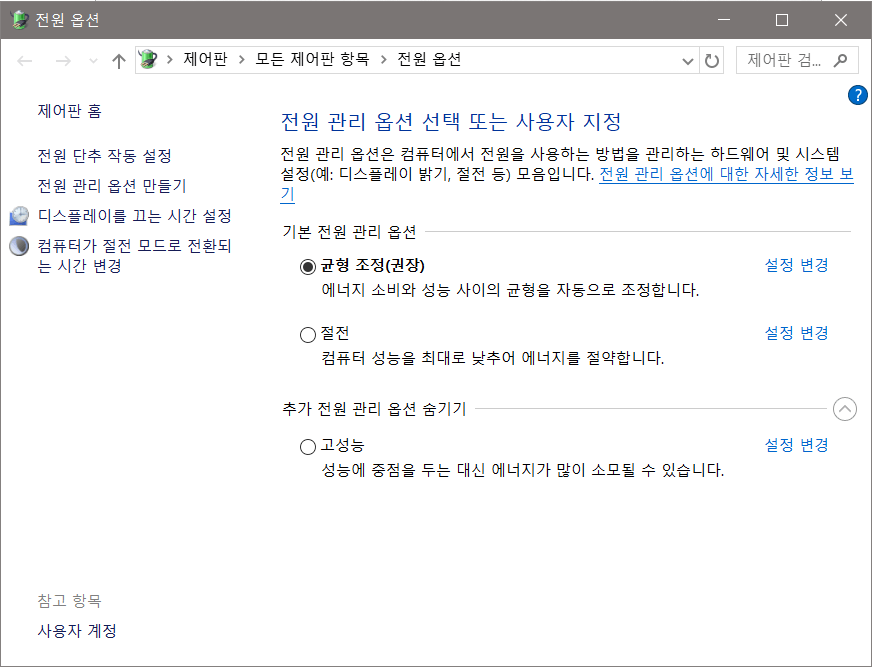Select the 균형 조정(권장) power plan

(x=308, y=266)
